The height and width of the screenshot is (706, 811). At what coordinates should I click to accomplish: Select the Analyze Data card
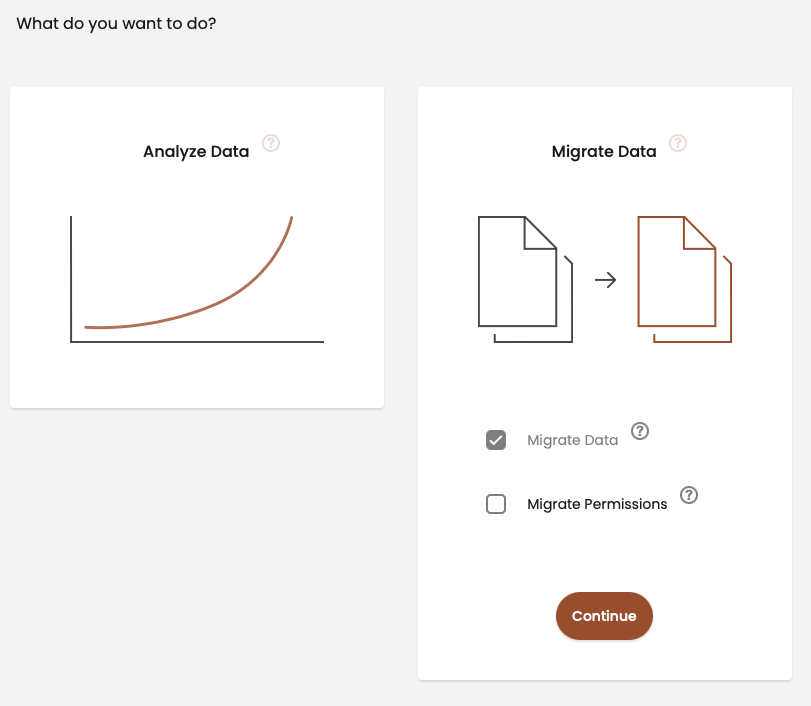click(x=197, y=380)
